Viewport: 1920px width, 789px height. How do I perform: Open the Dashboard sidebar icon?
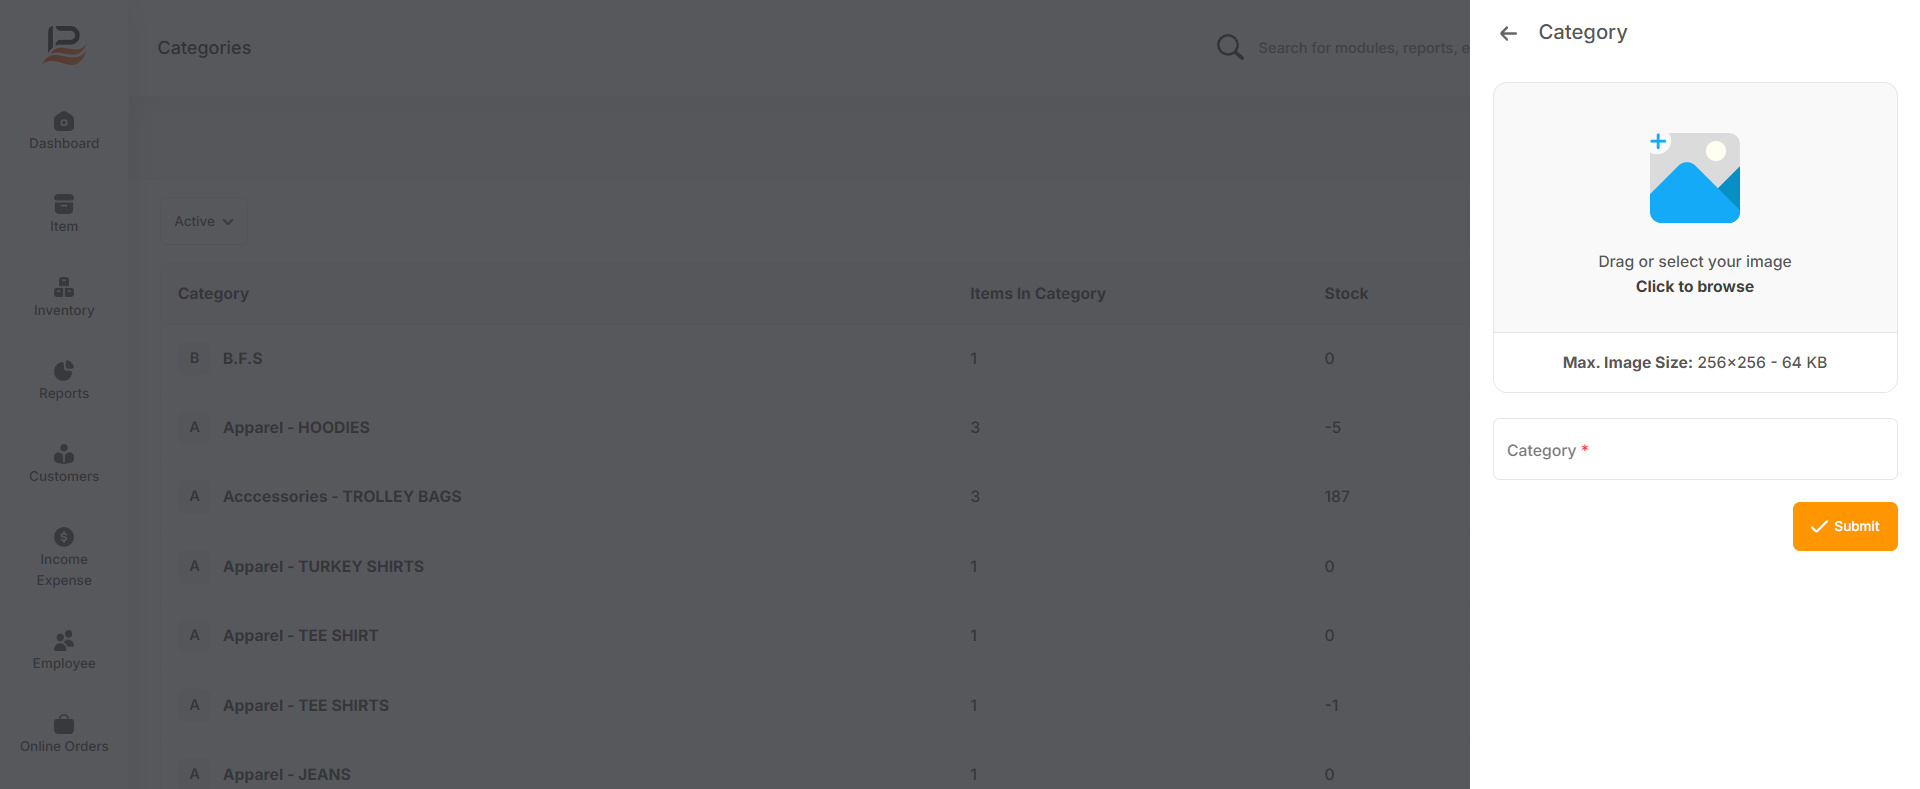(x=64, y=121)
